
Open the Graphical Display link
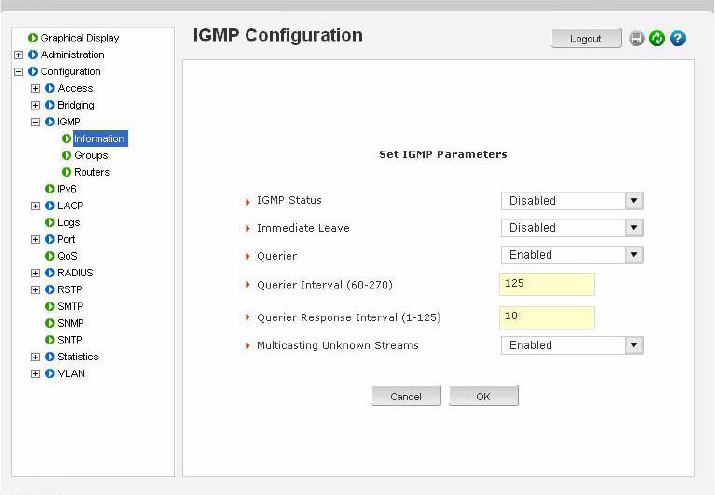[x=80, y=38]
